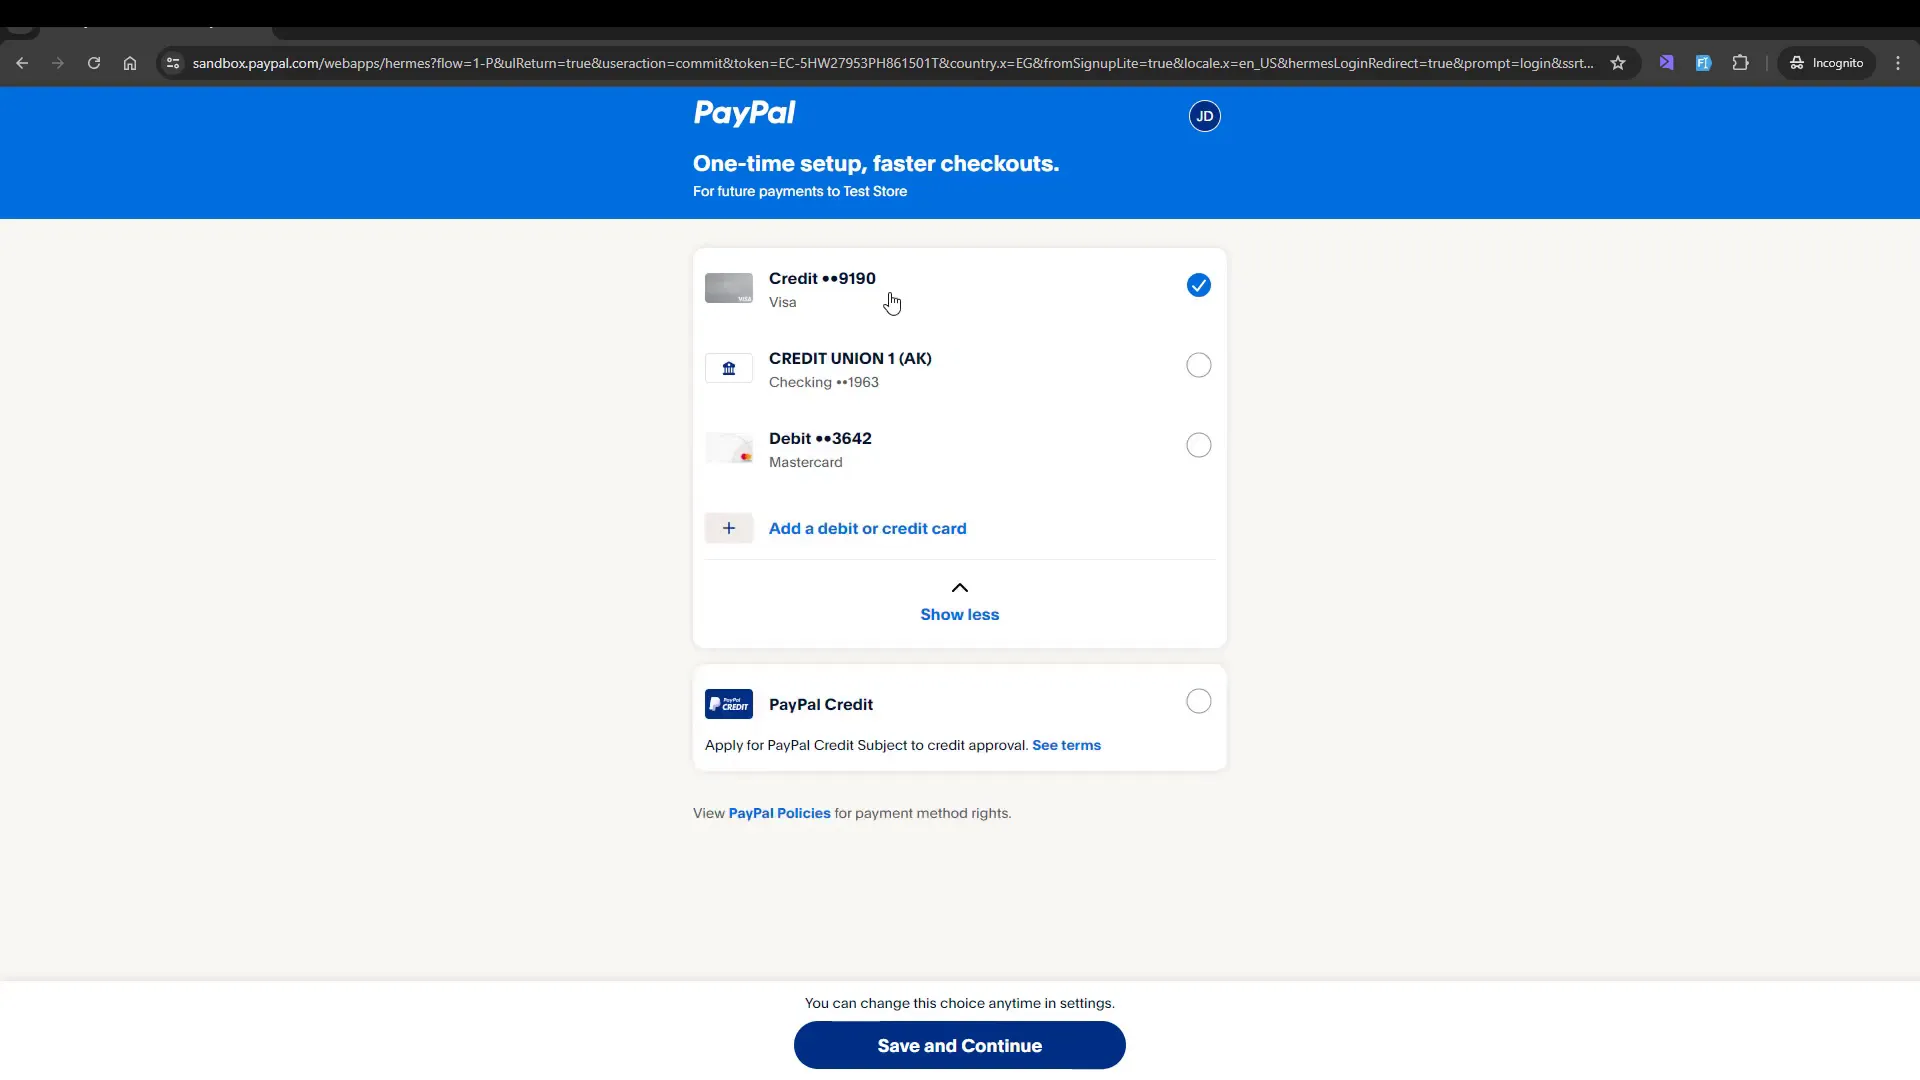Viewport: 1920px width, 1080px height.
Task: Select the Credit ••9190 Visa radio button
Action: coord(1199,285)
